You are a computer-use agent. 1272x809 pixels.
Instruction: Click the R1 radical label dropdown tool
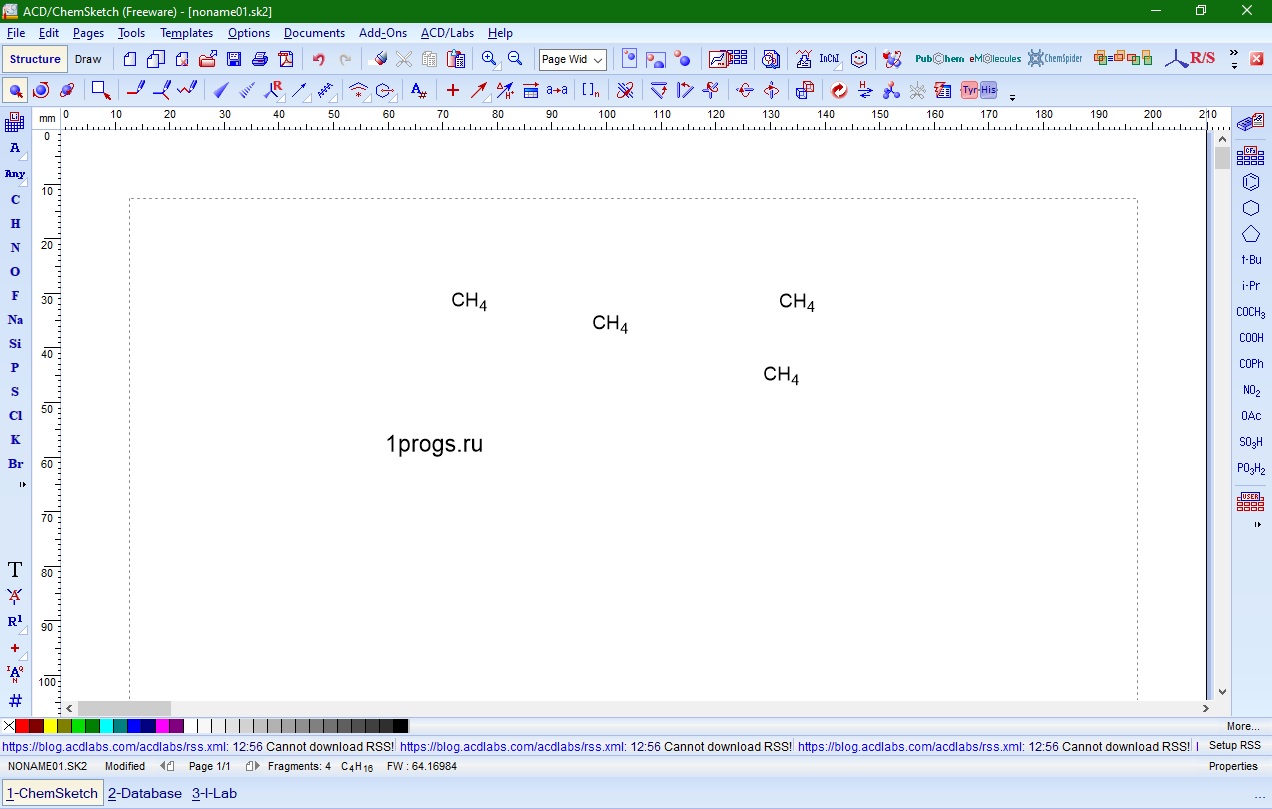(15, 622)
